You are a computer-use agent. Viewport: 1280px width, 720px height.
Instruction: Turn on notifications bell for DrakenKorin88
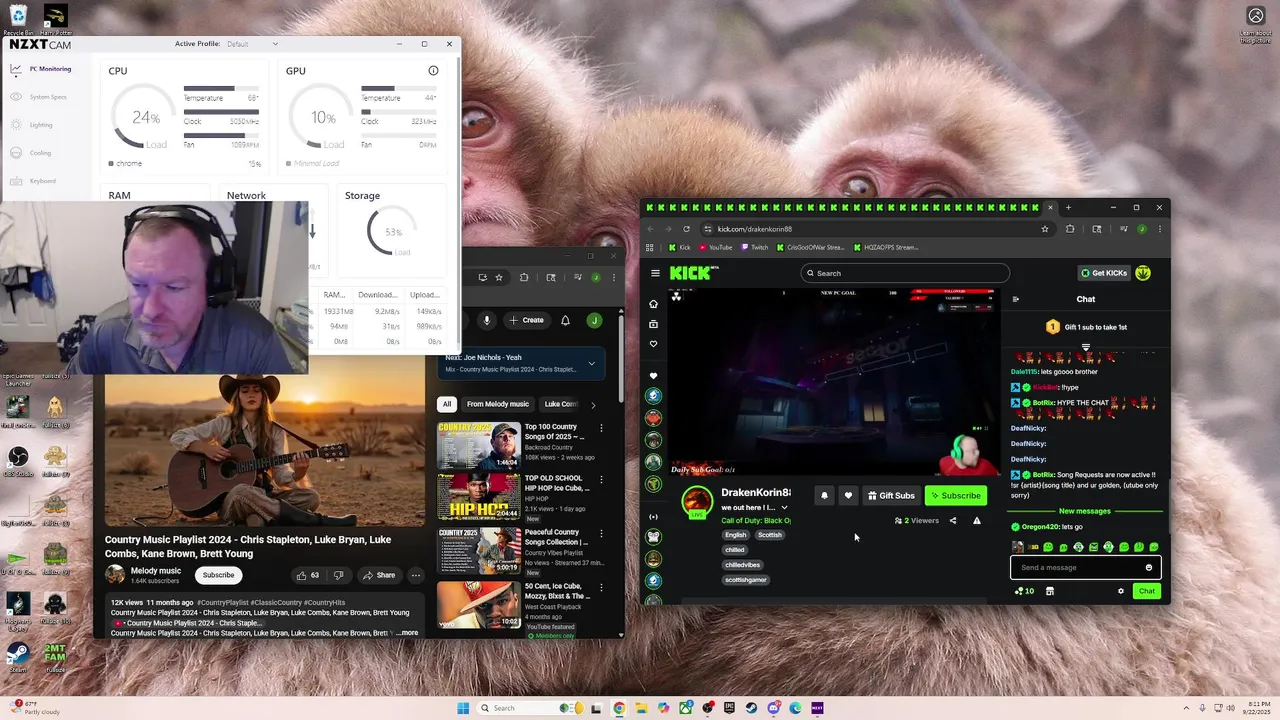[x=824, y=495]
